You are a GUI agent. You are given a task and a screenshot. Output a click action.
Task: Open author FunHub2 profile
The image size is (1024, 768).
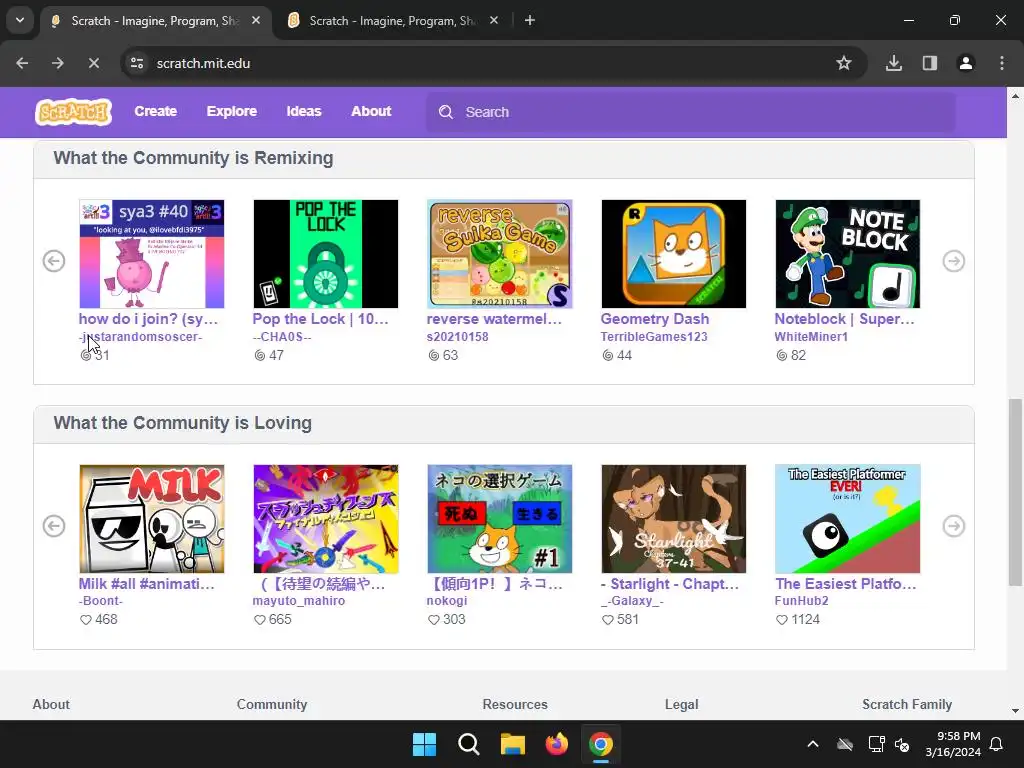click(801, 601)
